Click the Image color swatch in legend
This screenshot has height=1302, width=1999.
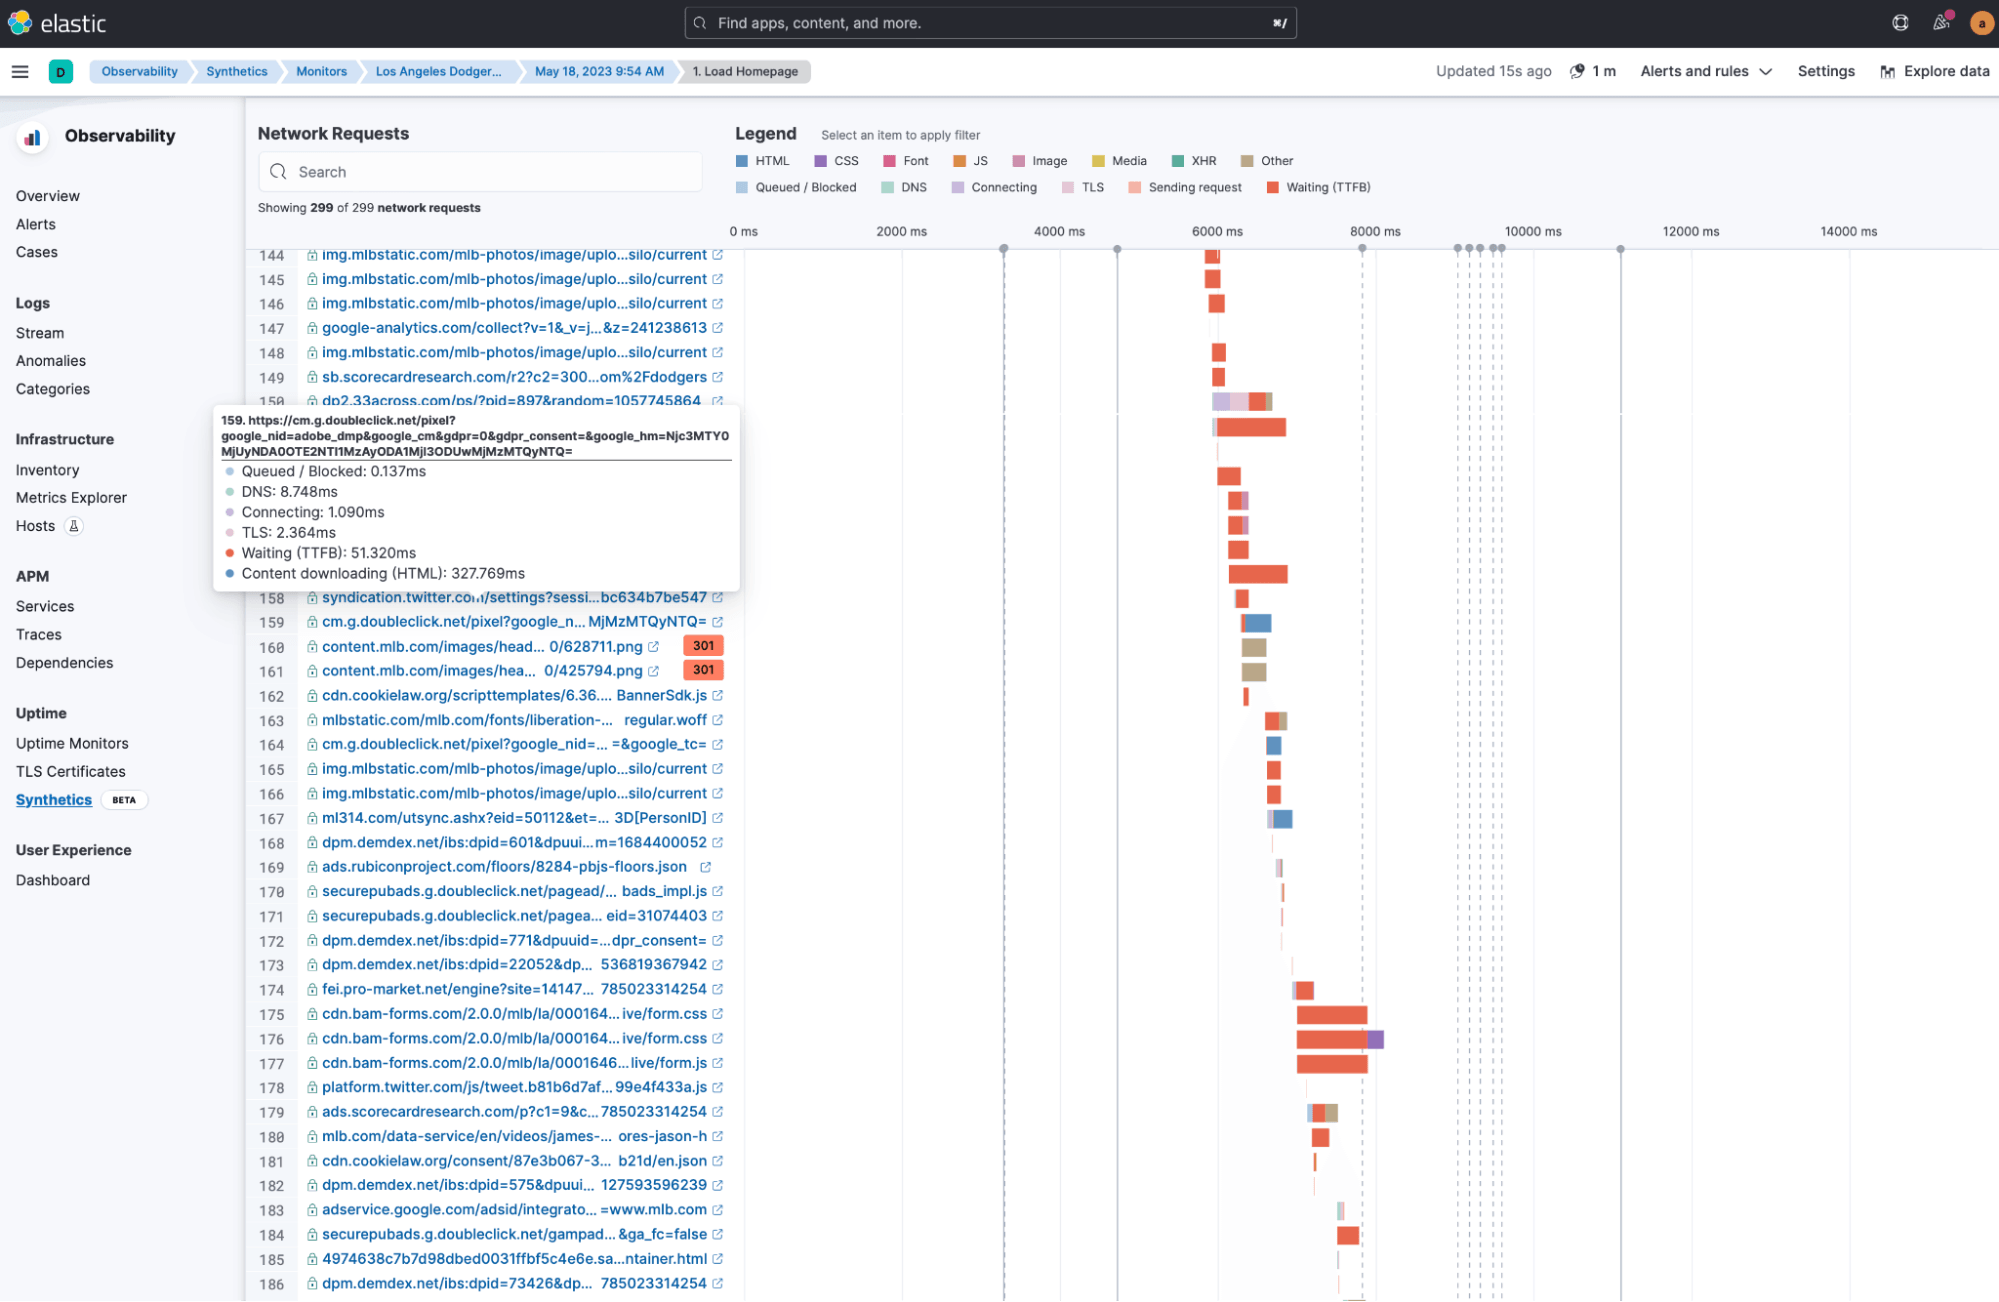[x=1018, y=161]
